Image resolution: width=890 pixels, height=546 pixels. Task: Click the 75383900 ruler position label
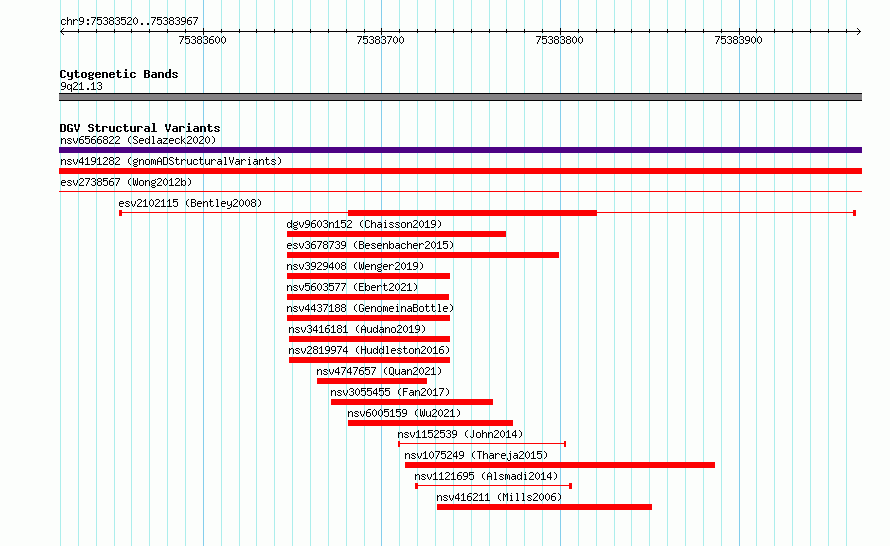click(x=738, y=40)
